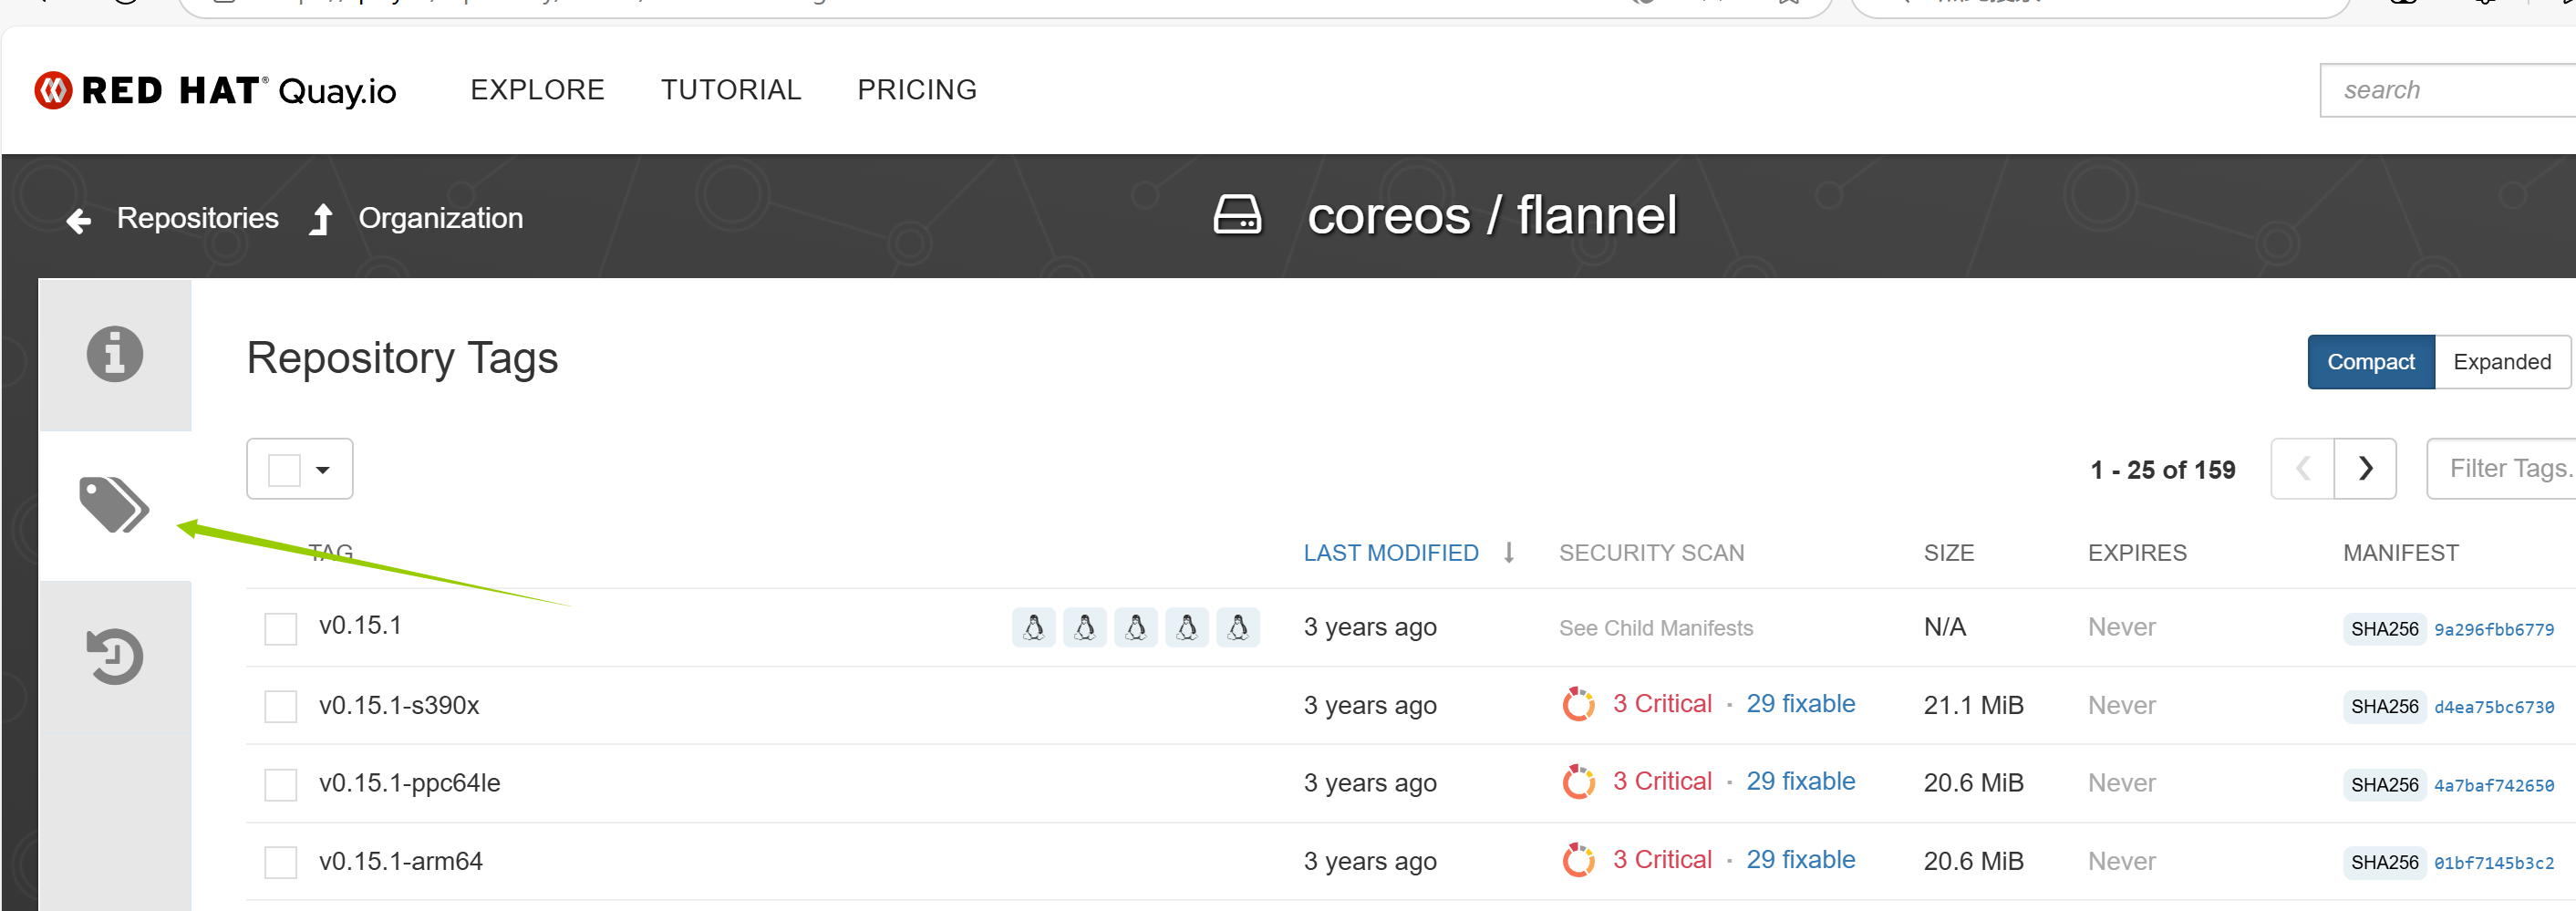Open the TUTORIAL page

pos(731,90)
